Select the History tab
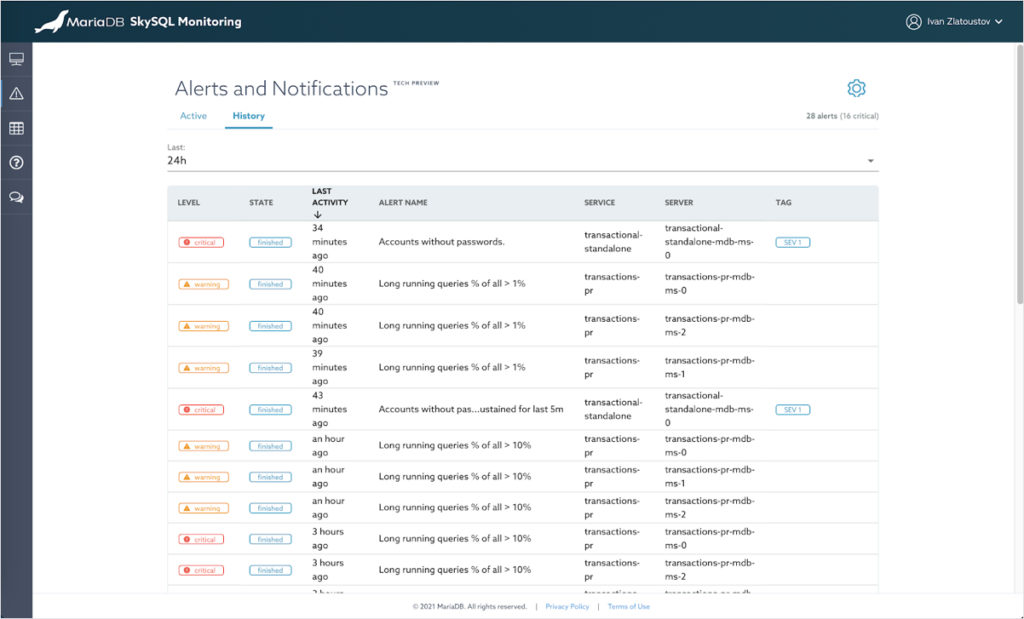This screenshot has height=619, width=1024. tap(248, 116)
